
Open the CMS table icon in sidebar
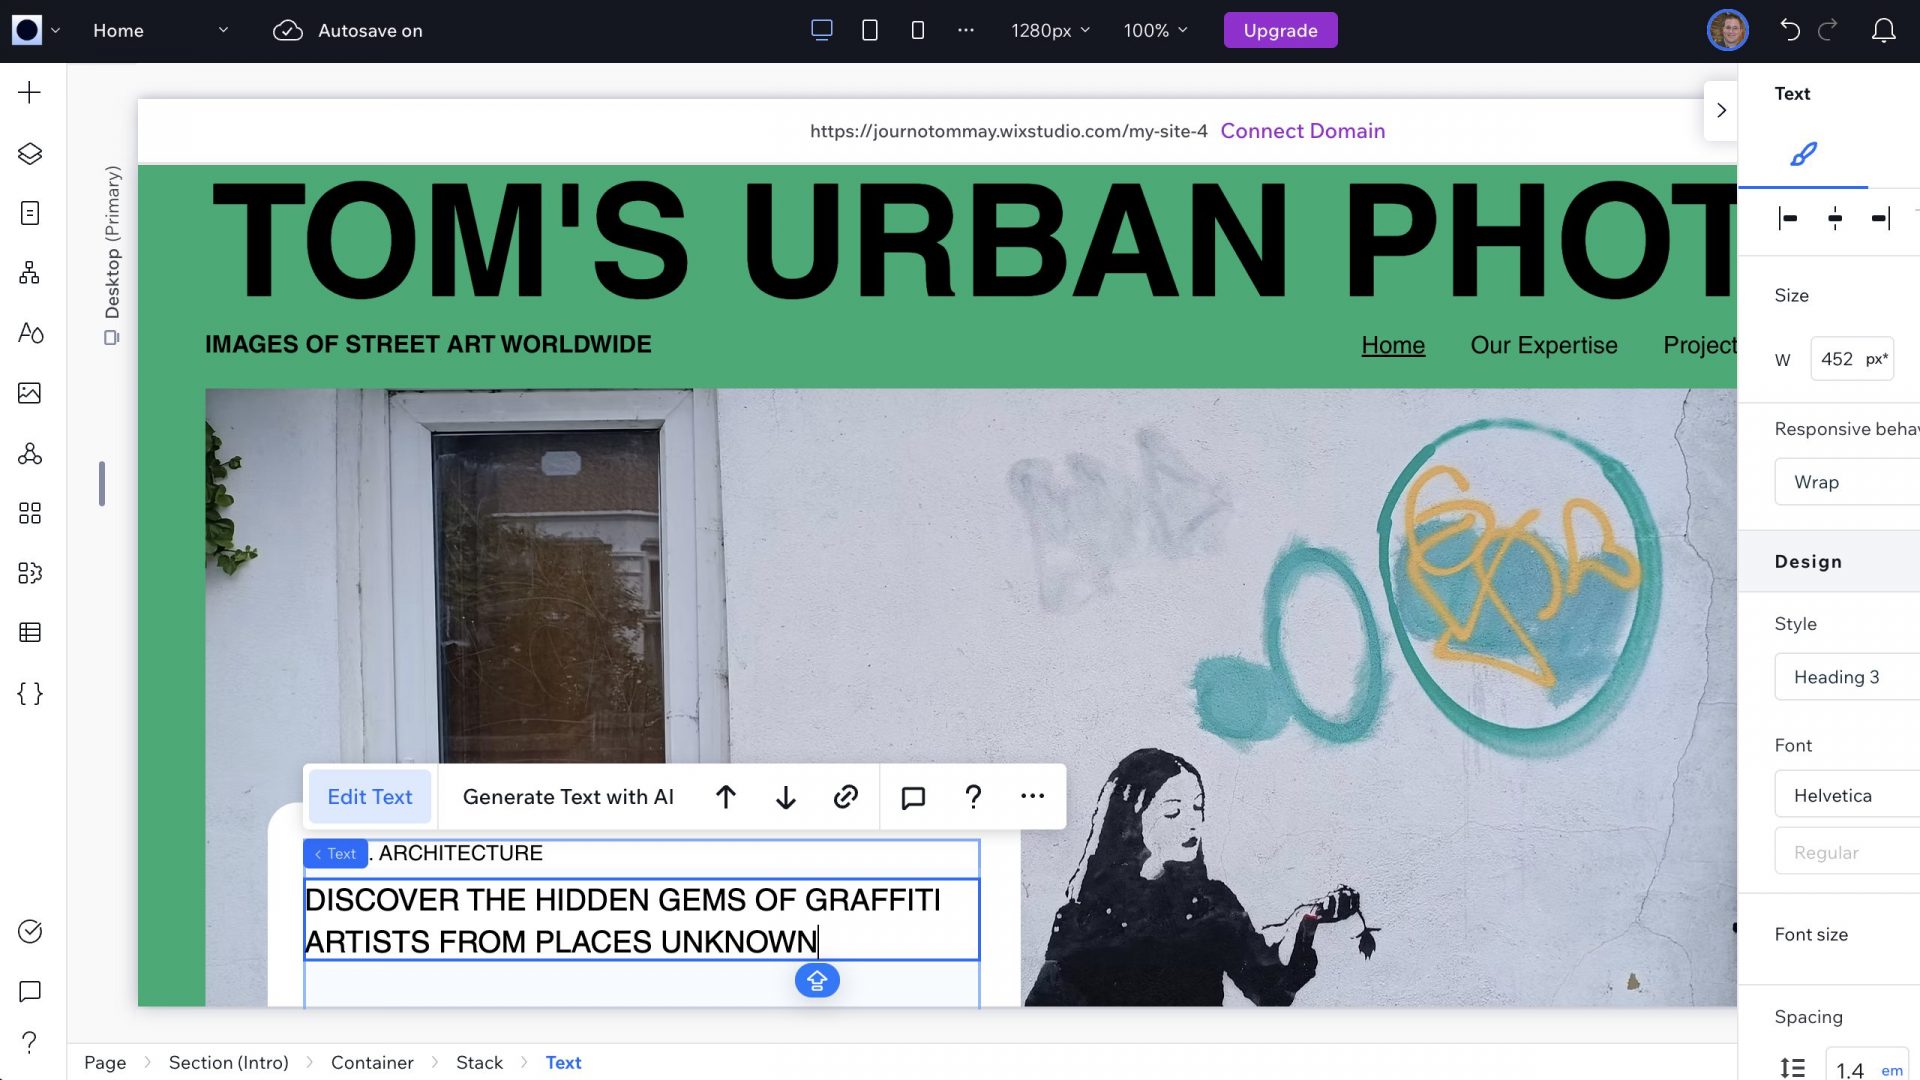tap(29, 632)
